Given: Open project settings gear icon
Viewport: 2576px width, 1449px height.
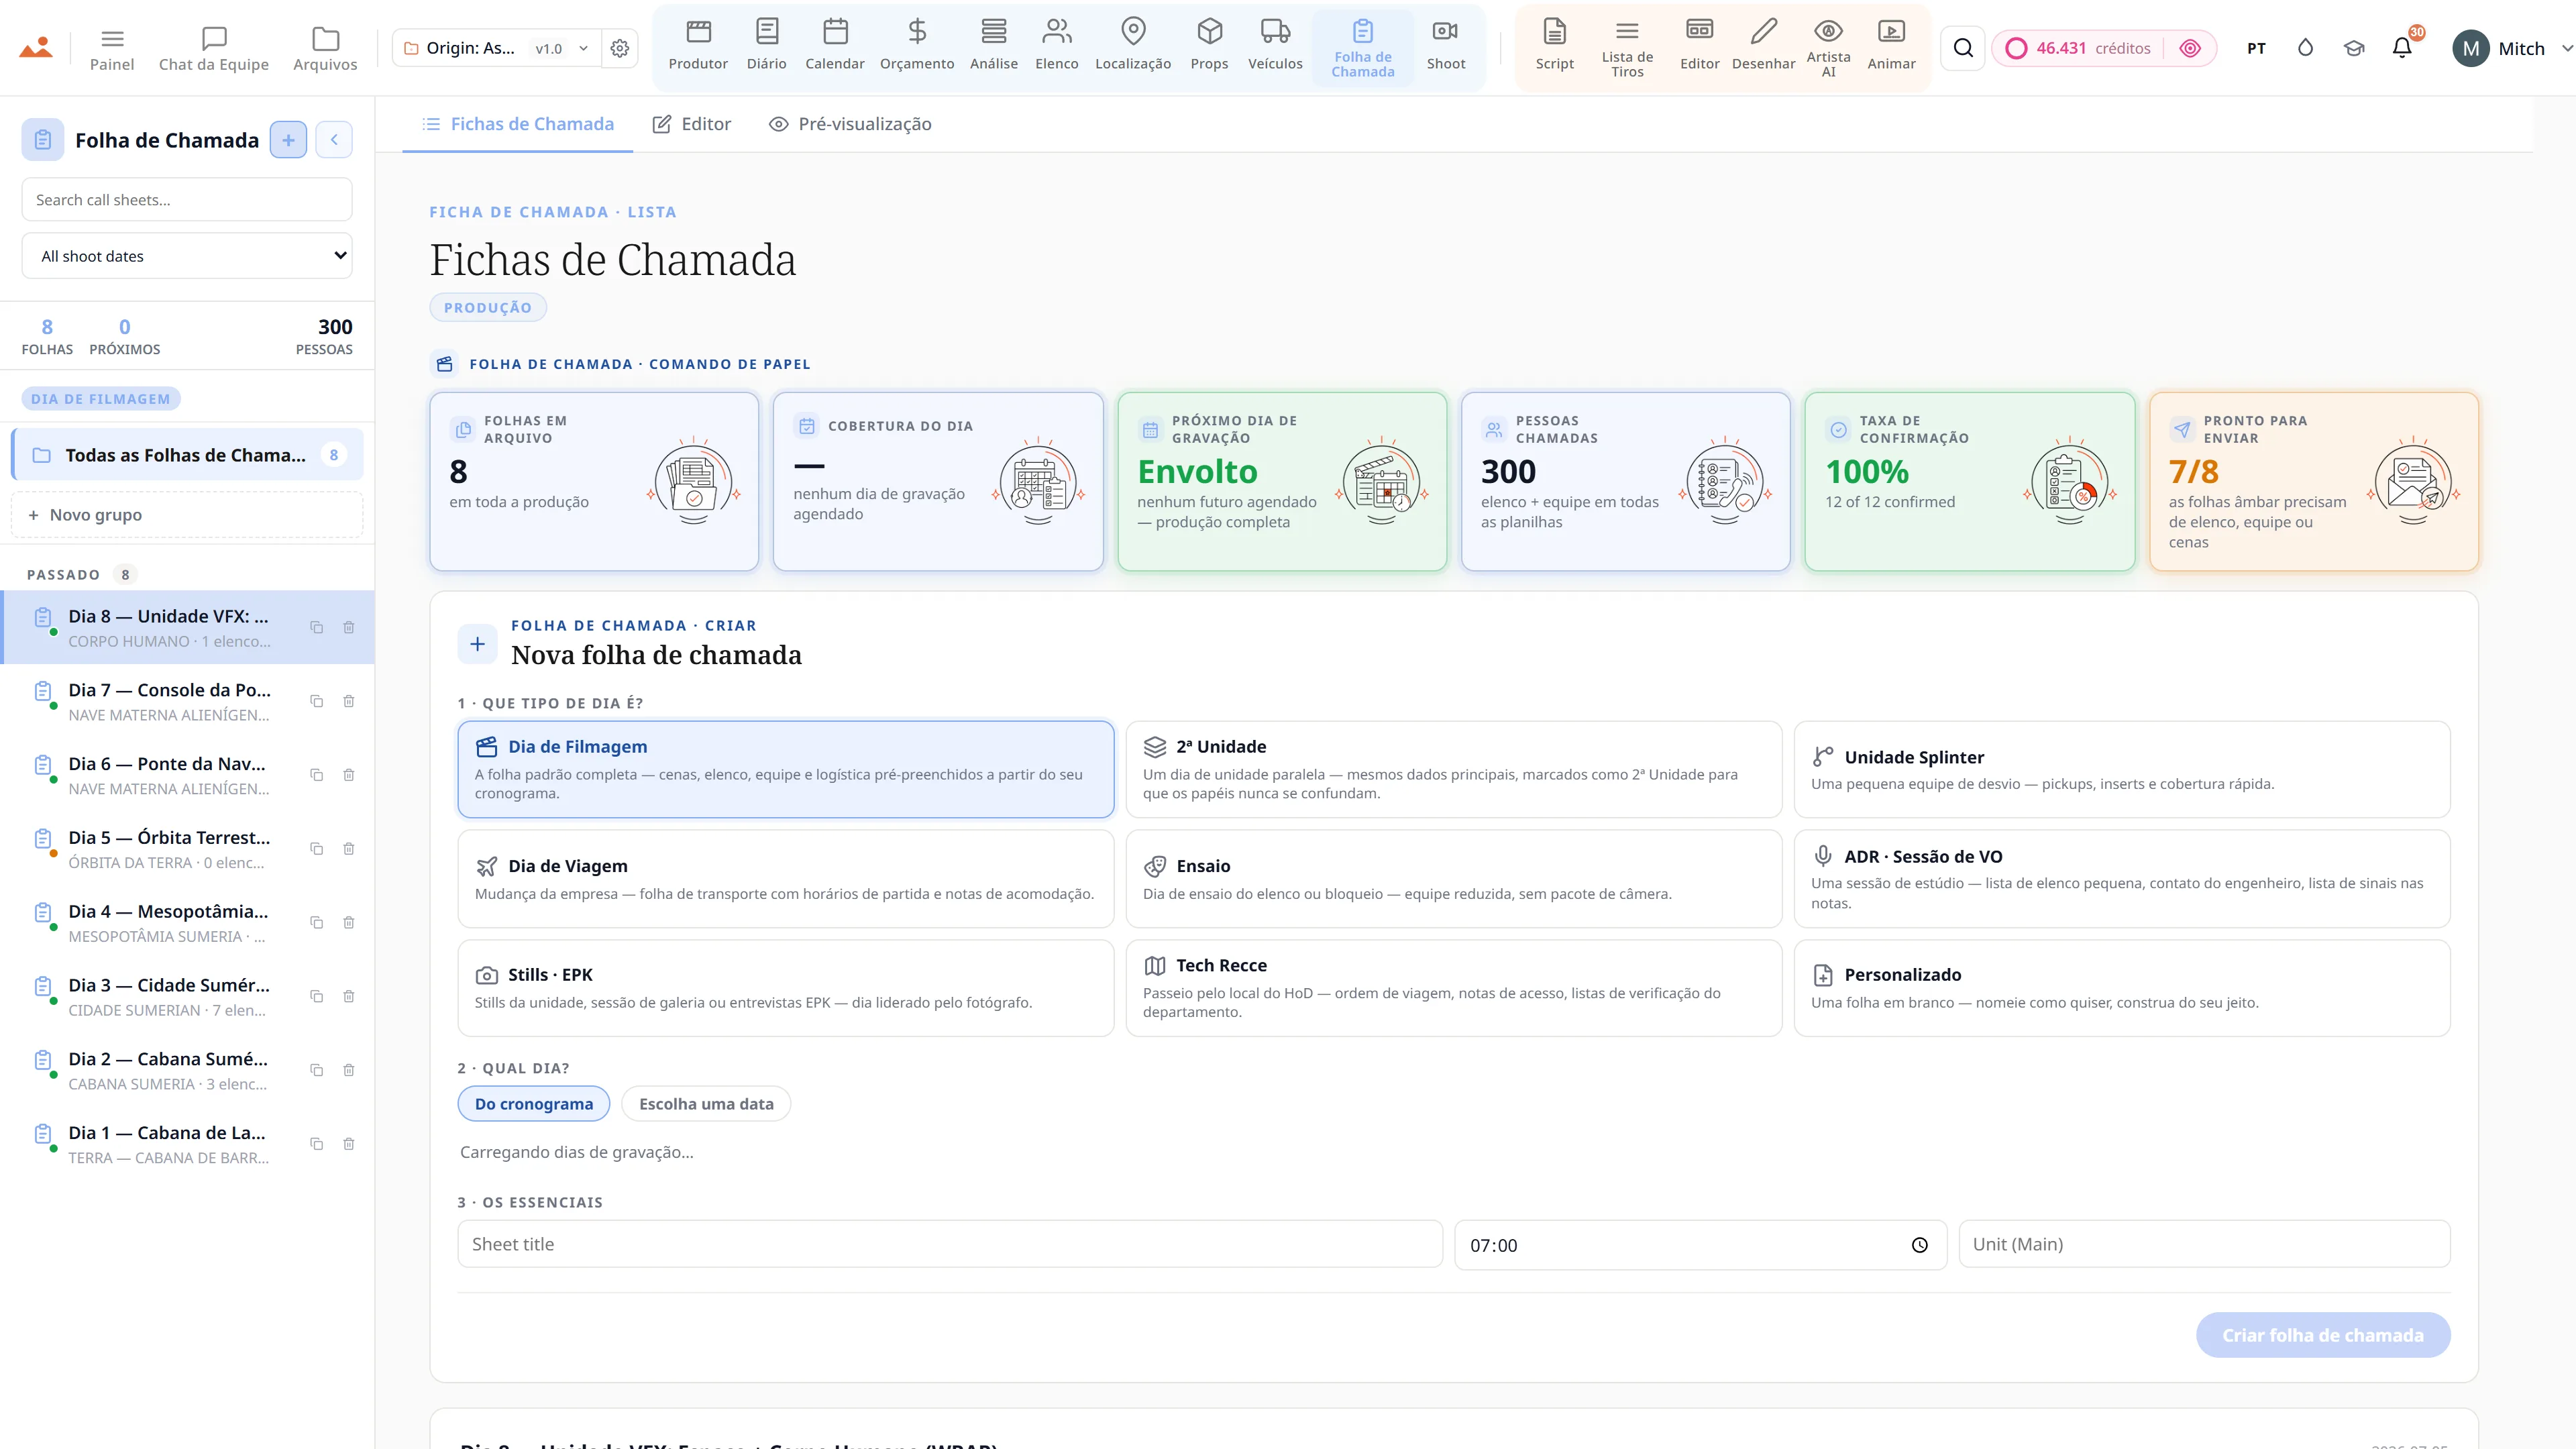Looking at the screenshot, I should click(x=620, y=48).
